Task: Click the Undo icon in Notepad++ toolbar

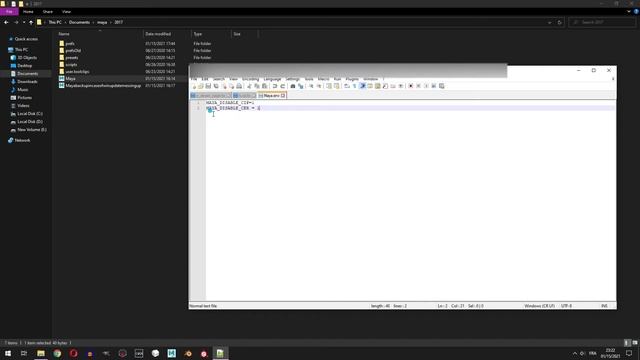Action: click(275, 86)
